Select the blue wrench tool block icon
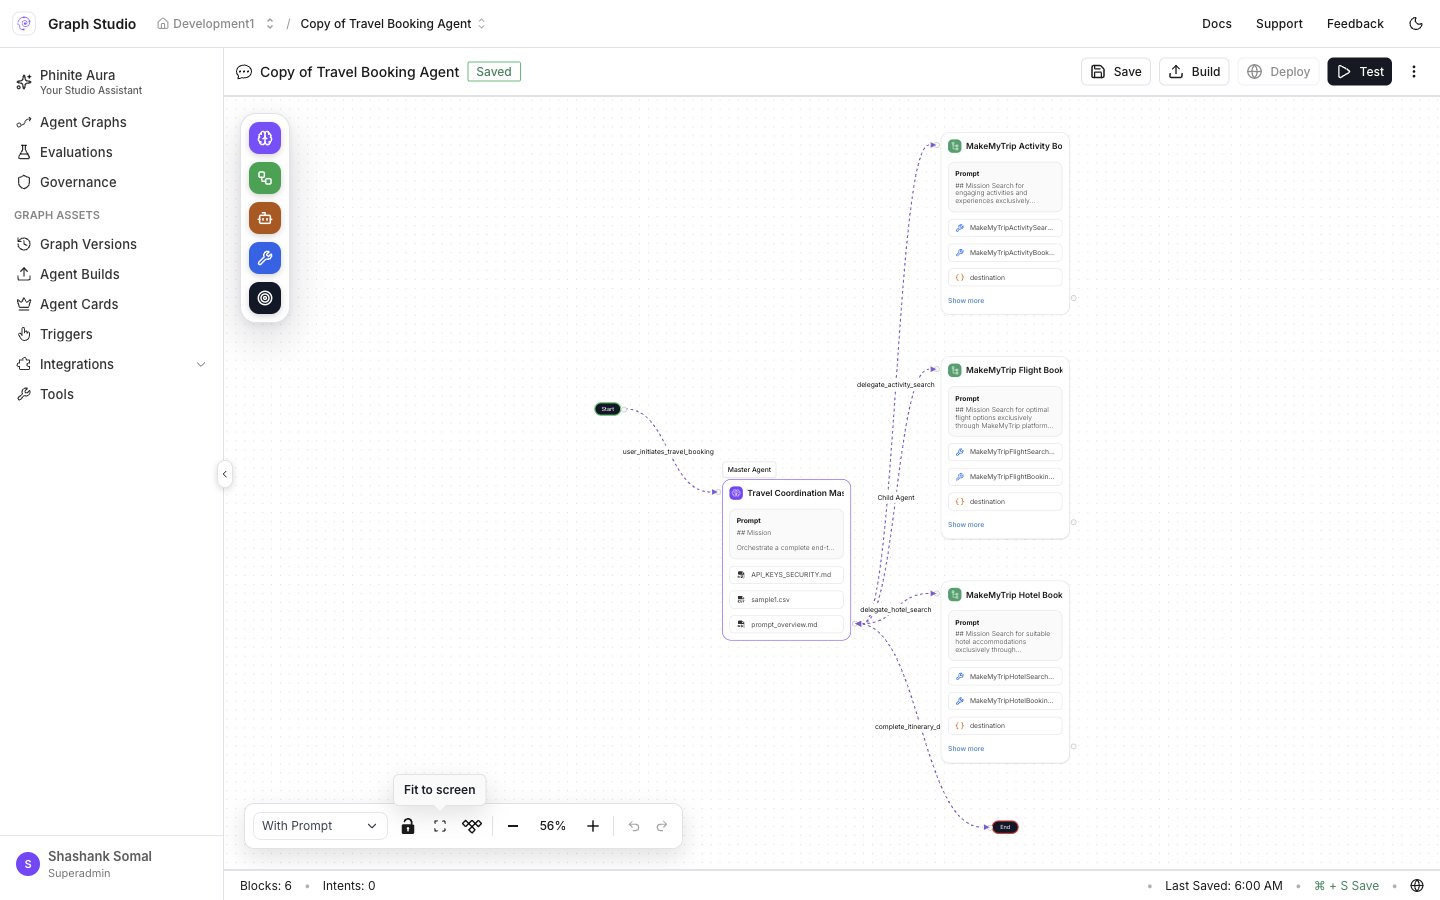The width and height of the screenshot is (1440, 900). (265, 258)
